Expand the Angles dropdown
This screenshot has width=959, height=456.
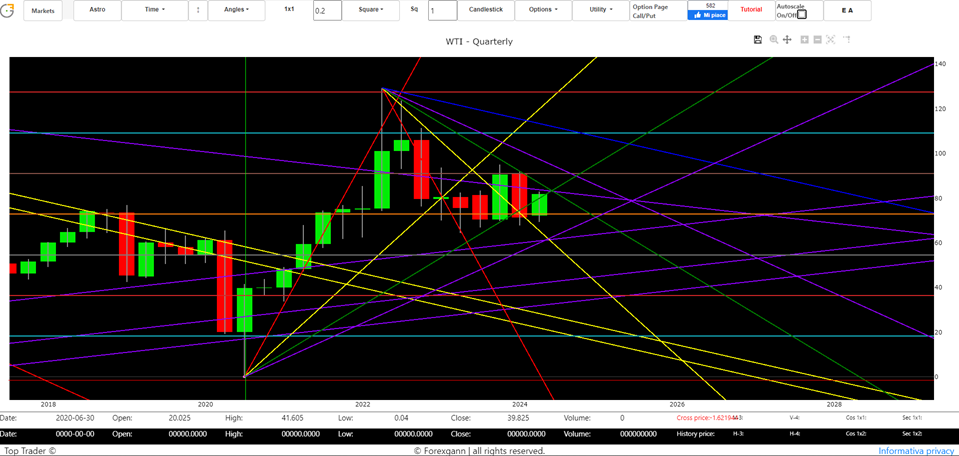point(236,10)
